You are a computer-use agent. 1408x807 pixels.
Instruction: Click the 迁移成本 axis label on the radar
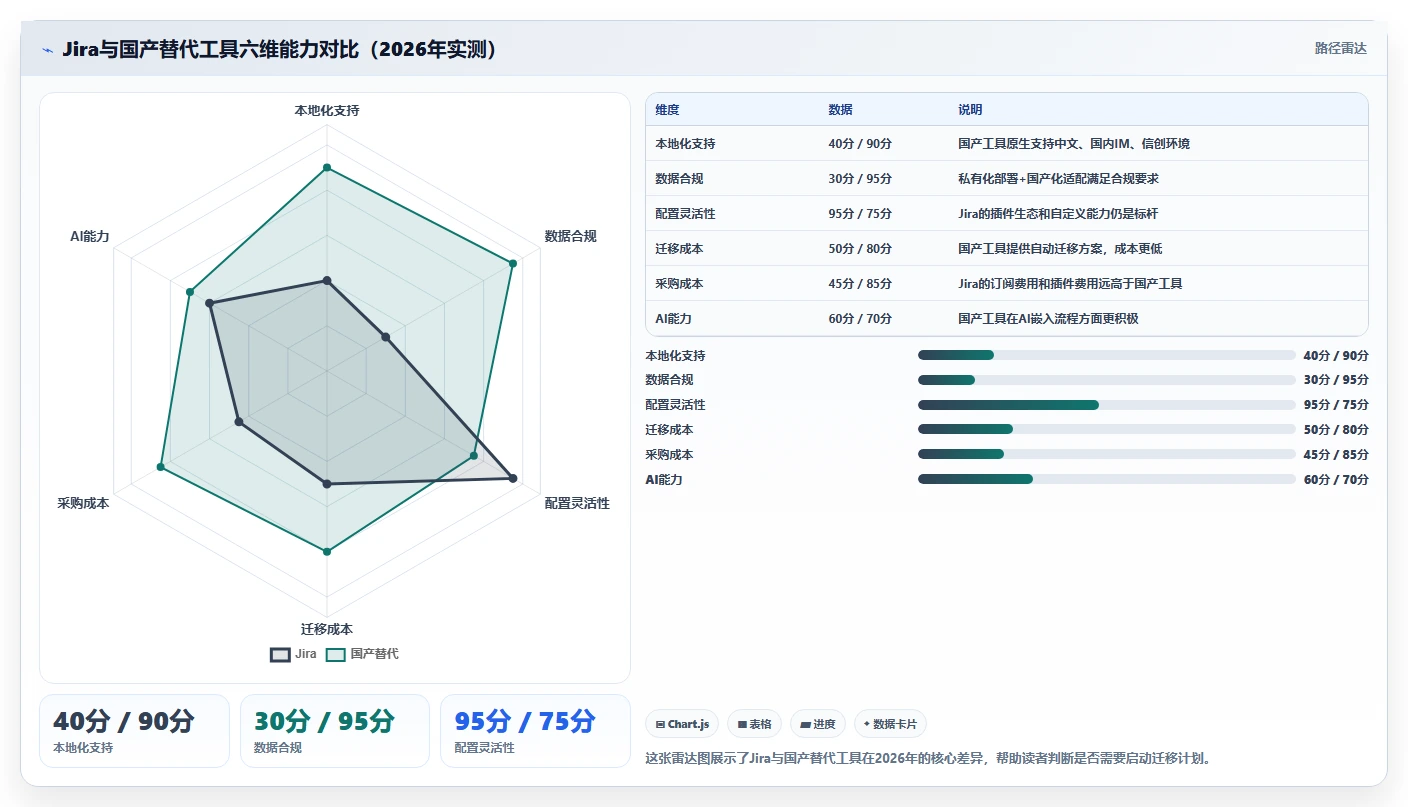[x=326, y=629]
